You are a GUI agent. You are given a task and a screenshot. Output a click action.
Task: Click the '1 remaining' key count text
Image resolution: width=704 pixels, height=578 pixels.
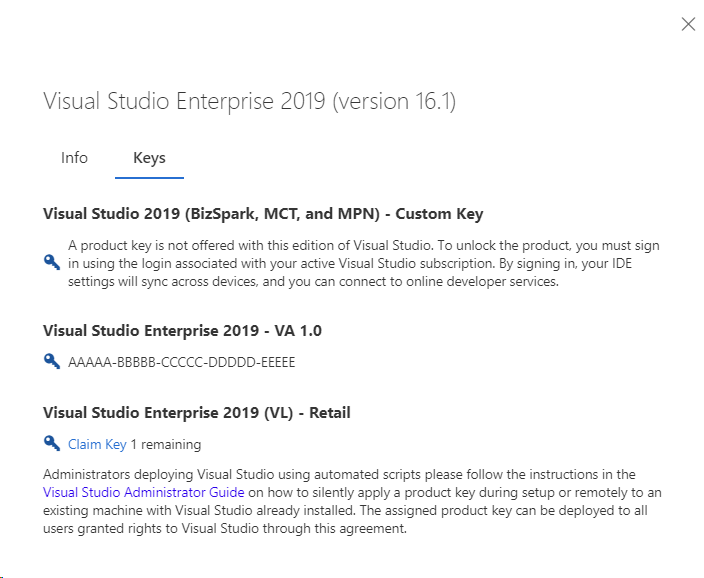(x=166, y=444)
